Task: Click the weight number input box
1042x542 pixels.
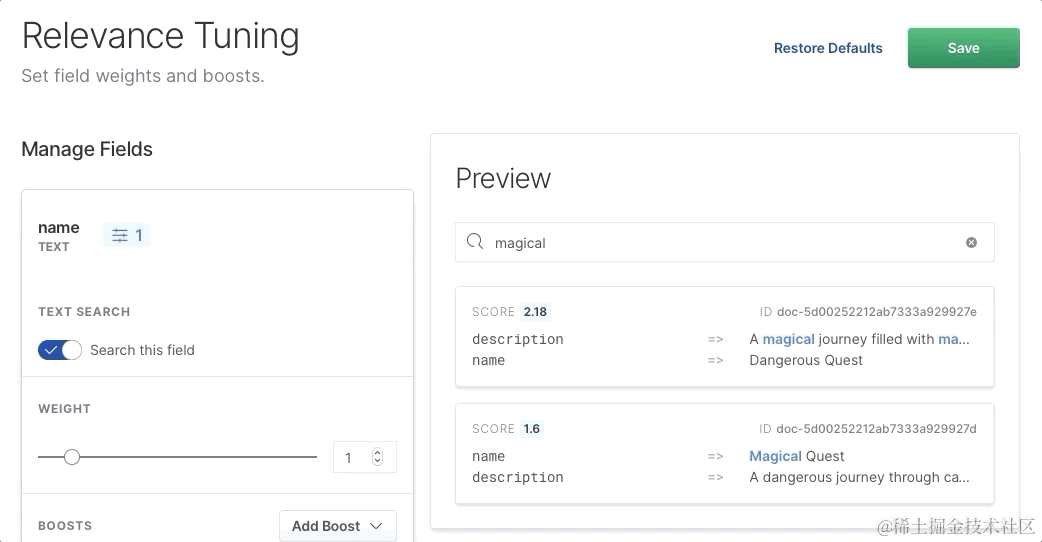Action: tap(352, 458)
